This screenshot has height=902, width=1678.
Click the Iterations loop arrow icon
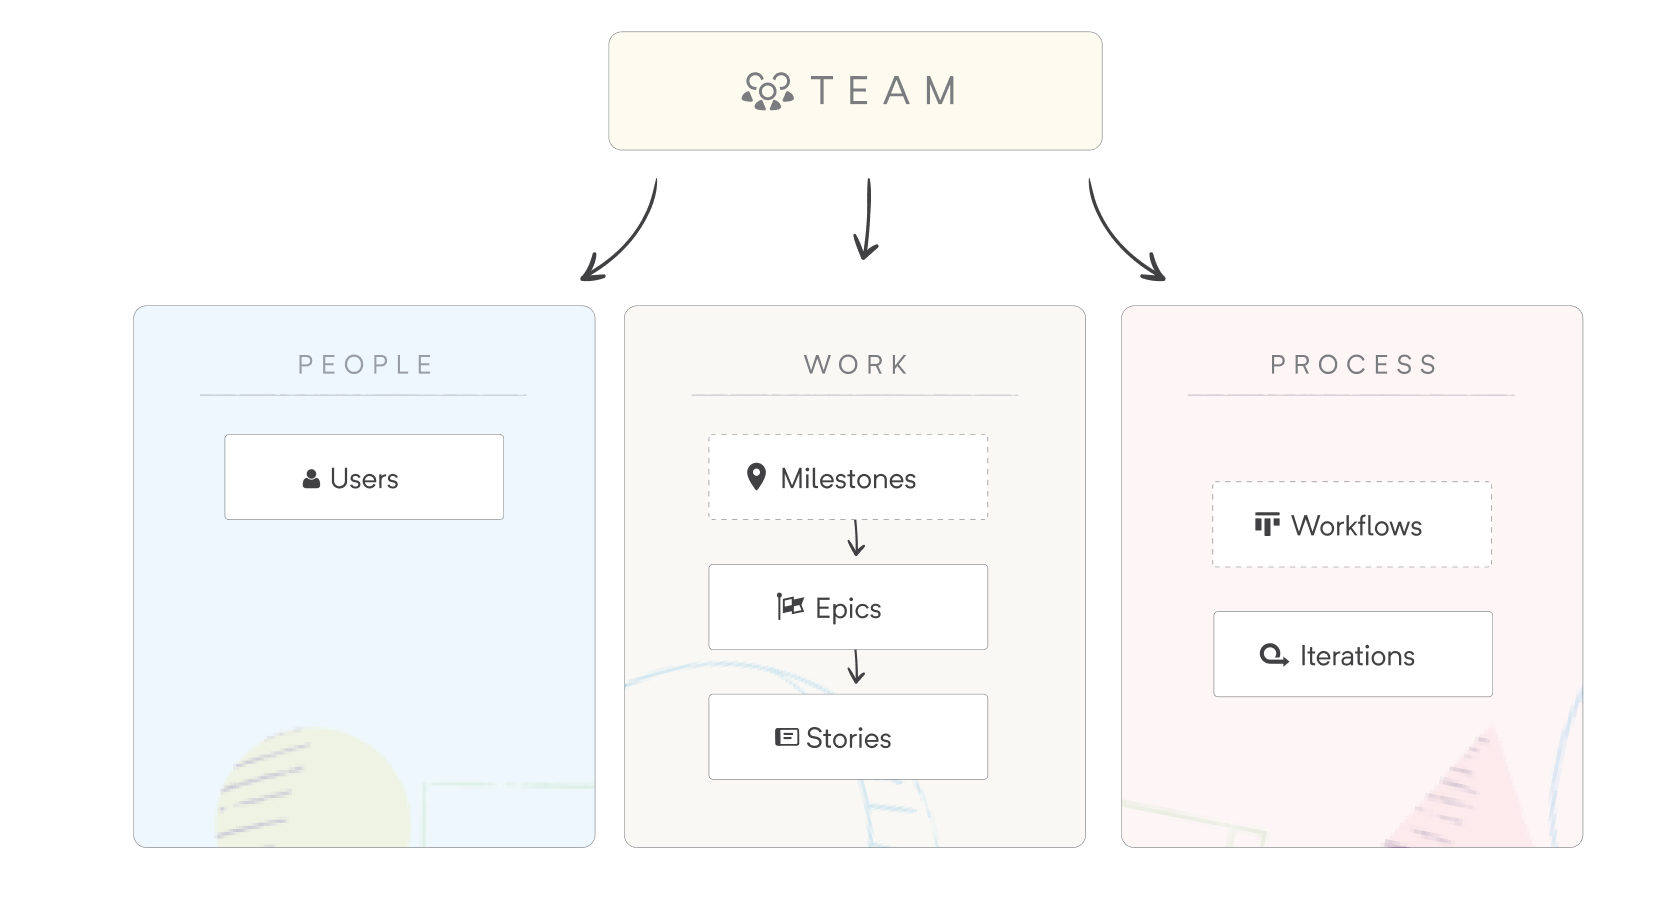pos(1274,655)
